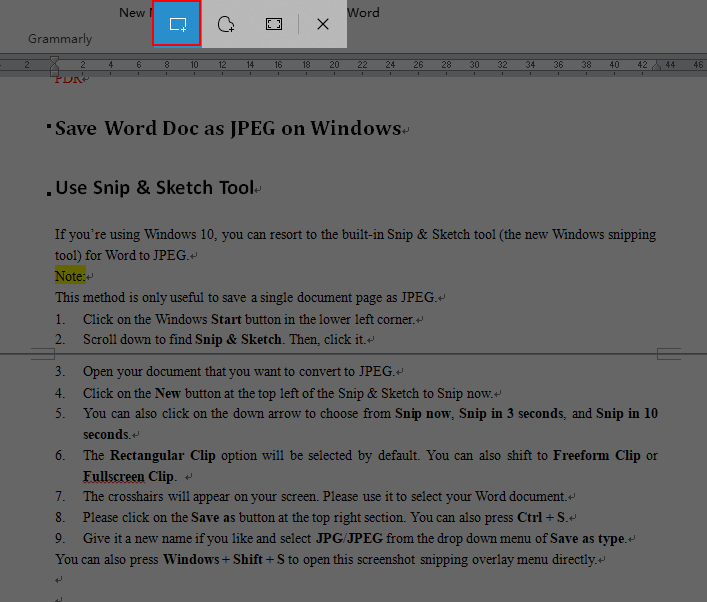Click the highlighted 'Note:' text
Image resolution: width=707 pixels, height=602 pixels.
pos(70,276)
